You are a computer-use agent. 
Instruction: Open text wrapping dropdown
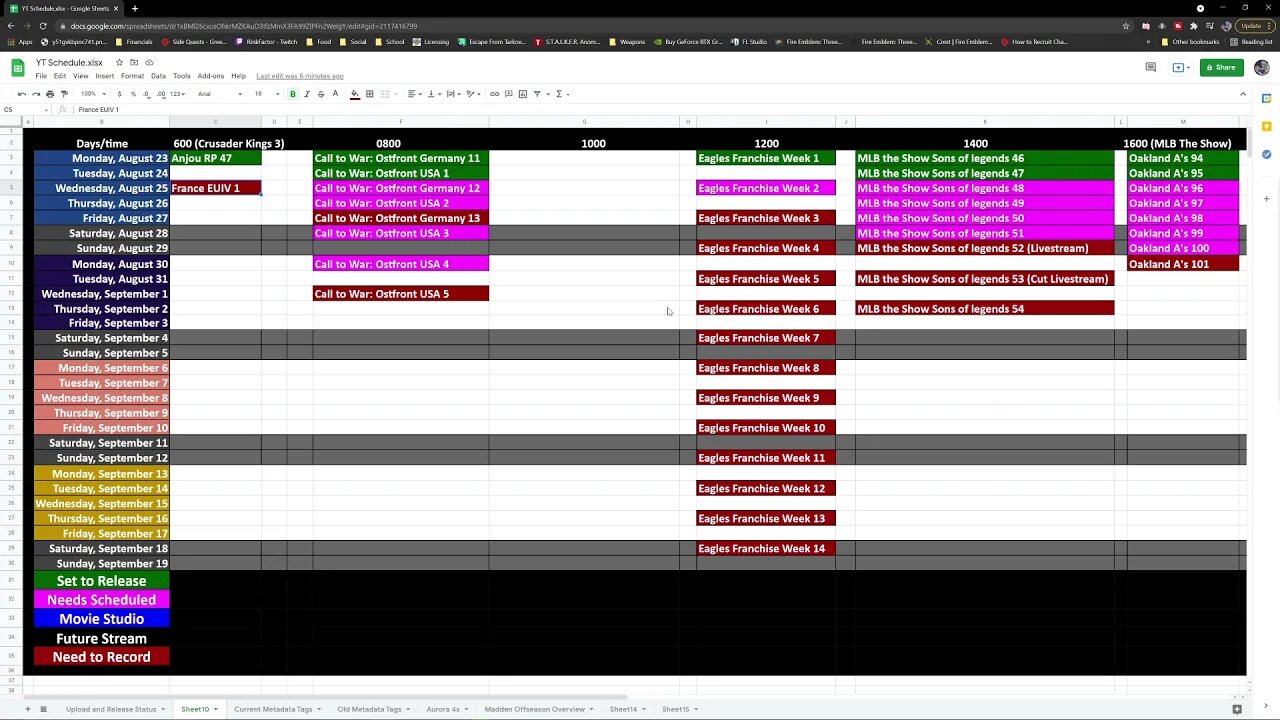pyautogui.click(x=453, y=94)
